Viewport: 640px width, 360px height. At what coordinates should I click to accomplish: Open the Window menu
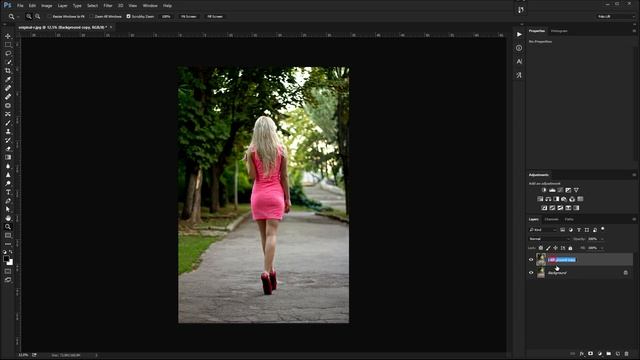(150, 6)
